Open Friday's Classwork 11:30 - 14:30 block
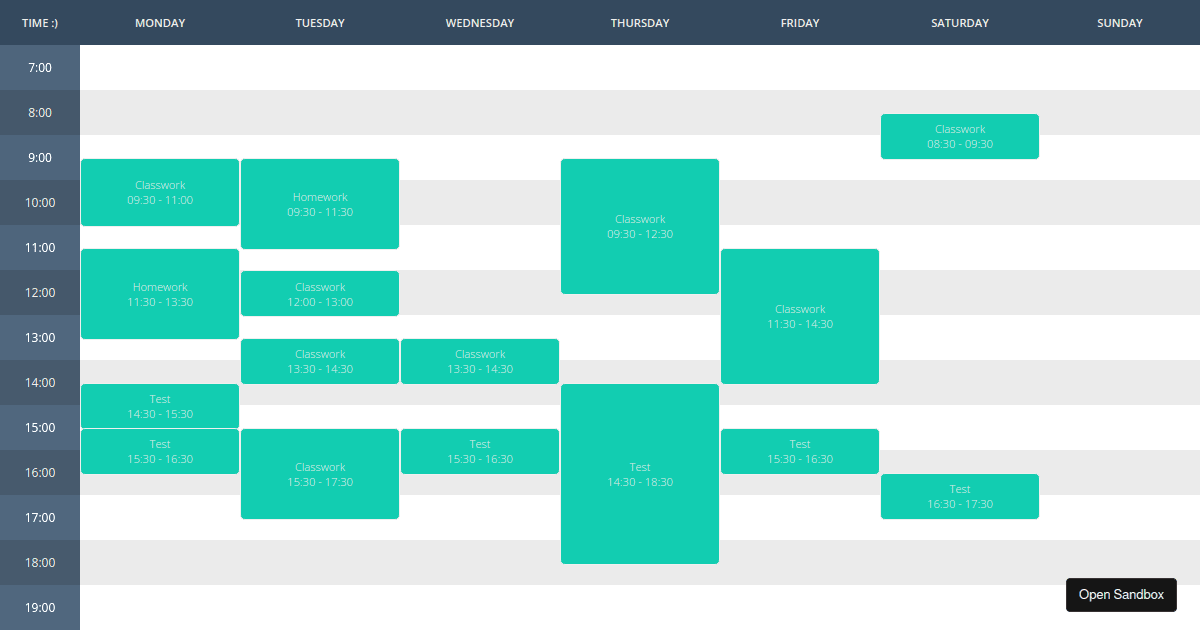Viewport: 1200px width, 630px height. (799, 316)
